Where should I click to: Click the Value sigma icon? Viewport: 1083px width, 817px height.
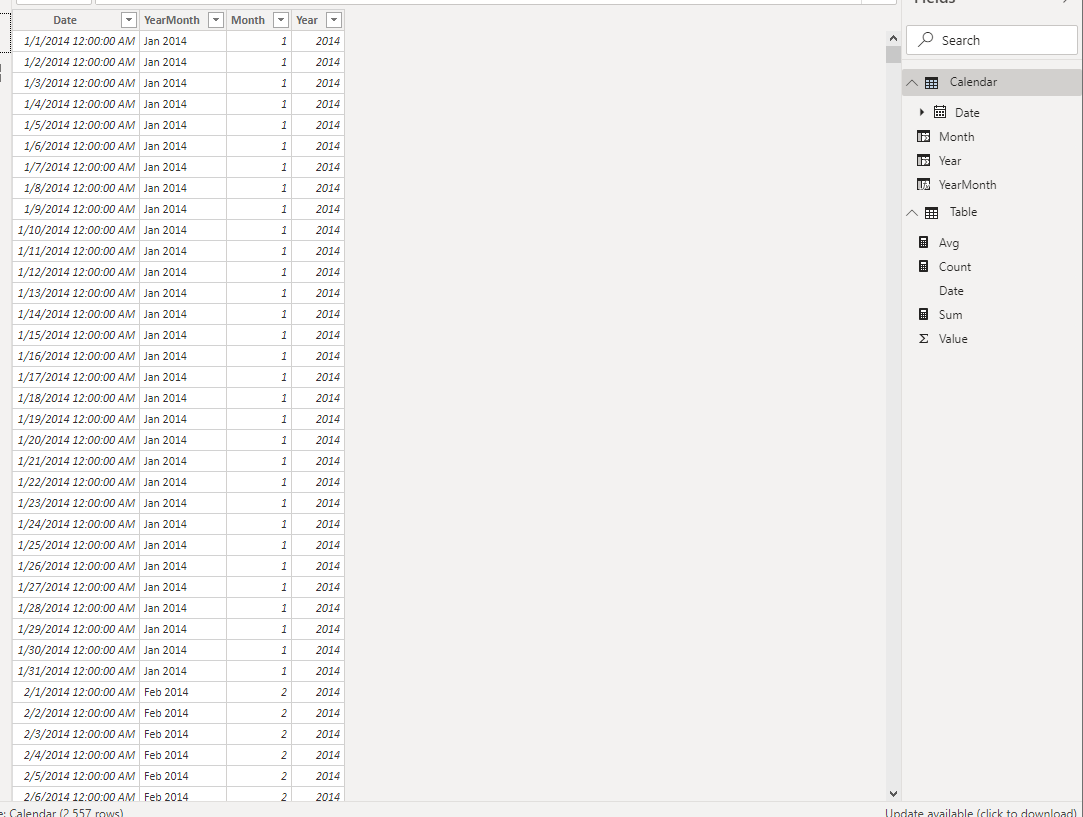click(923, 338)
